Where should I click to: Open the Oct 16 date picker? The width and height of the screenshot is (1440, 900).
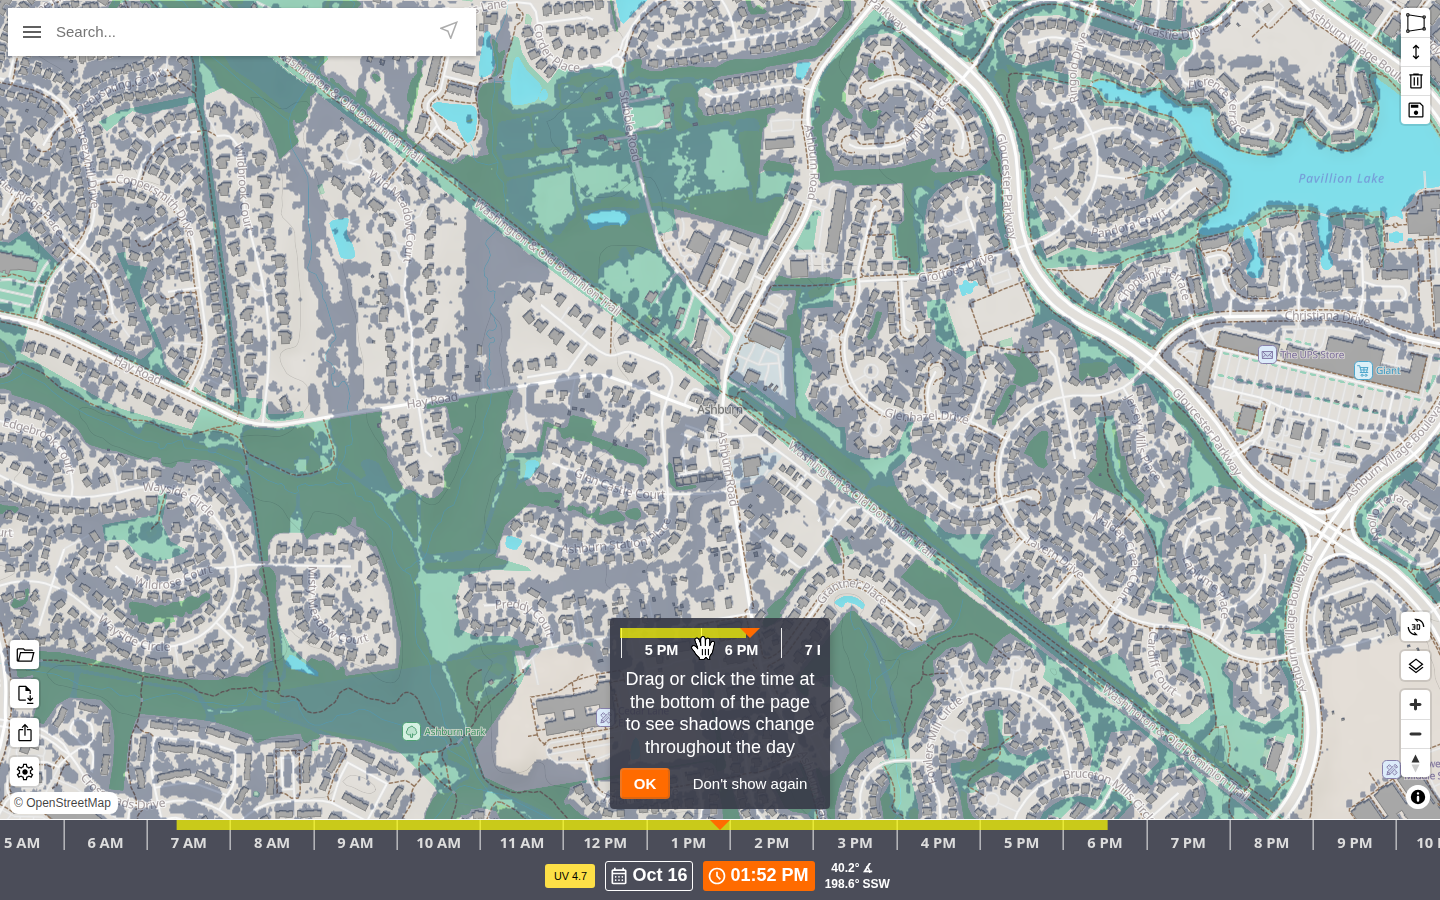tap(649, 876)
